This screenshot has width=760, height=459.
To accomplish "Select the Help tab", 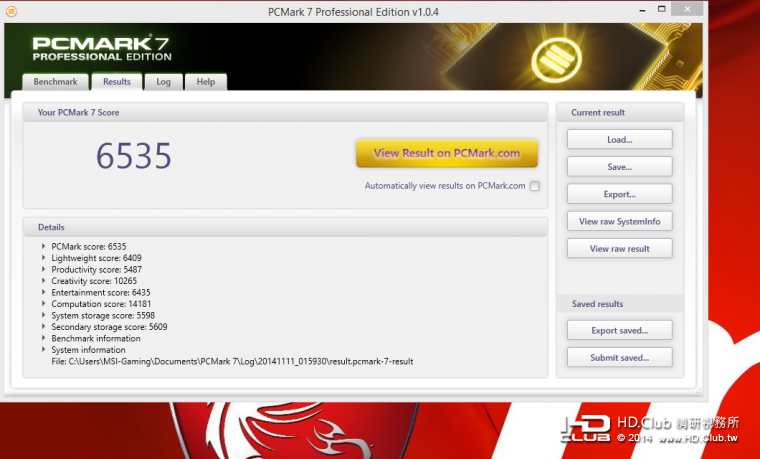I will 206,82.
